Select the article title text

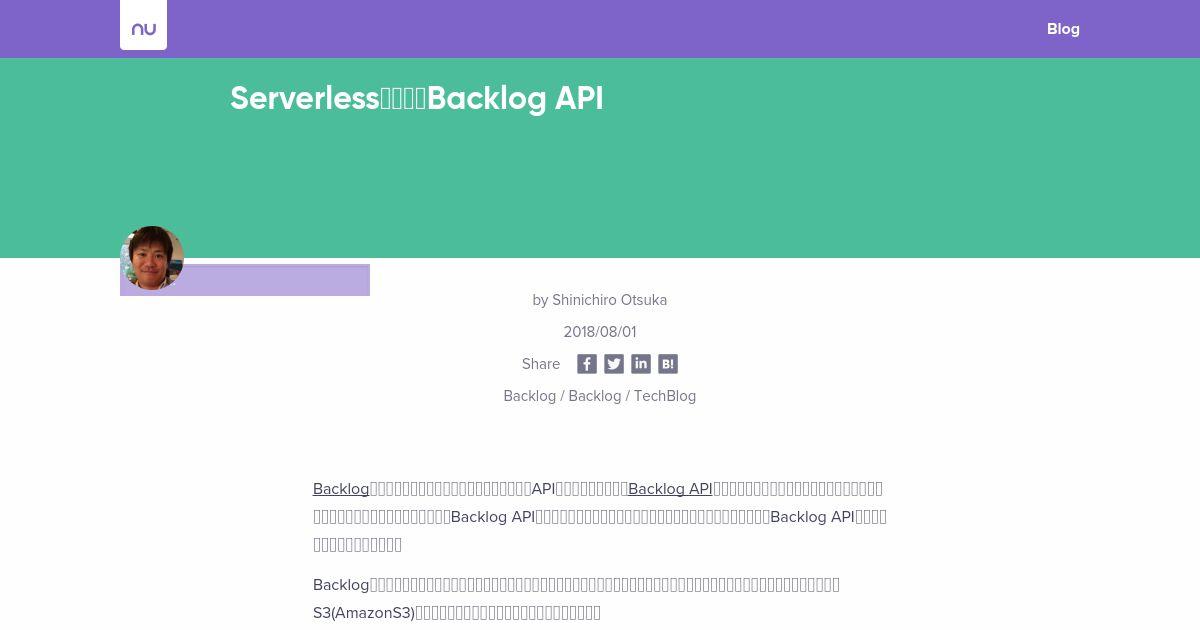(417, 98)
